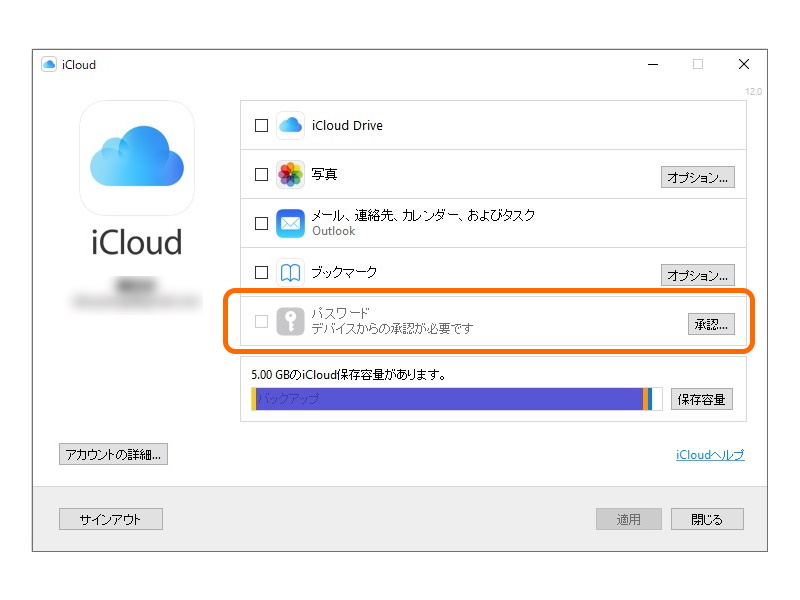800x600 pixels.
Task: Click the Photos flower icon beside 写真
Action: (290, 174)
